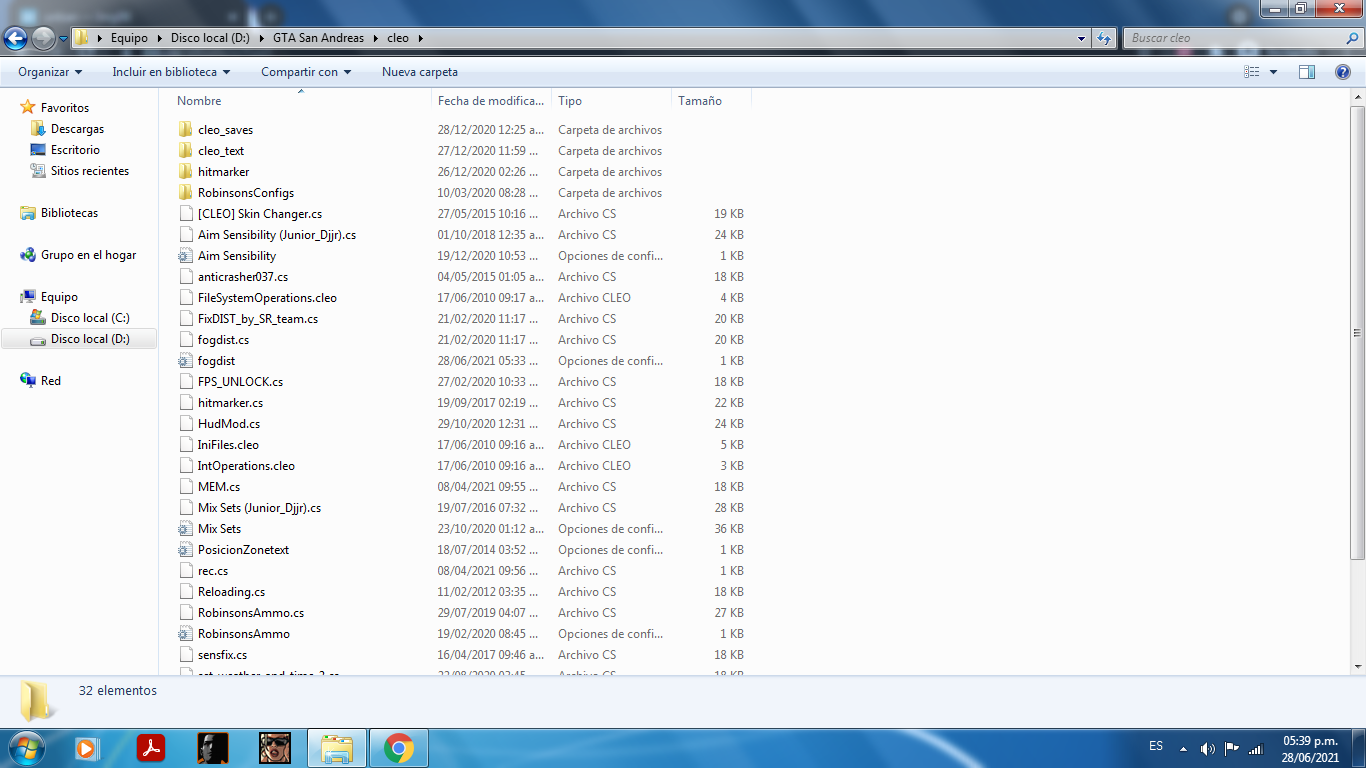This screenshot has height=768, width=1366.
Task: Select Favoritos in the navigation pane
Action: 65,108
